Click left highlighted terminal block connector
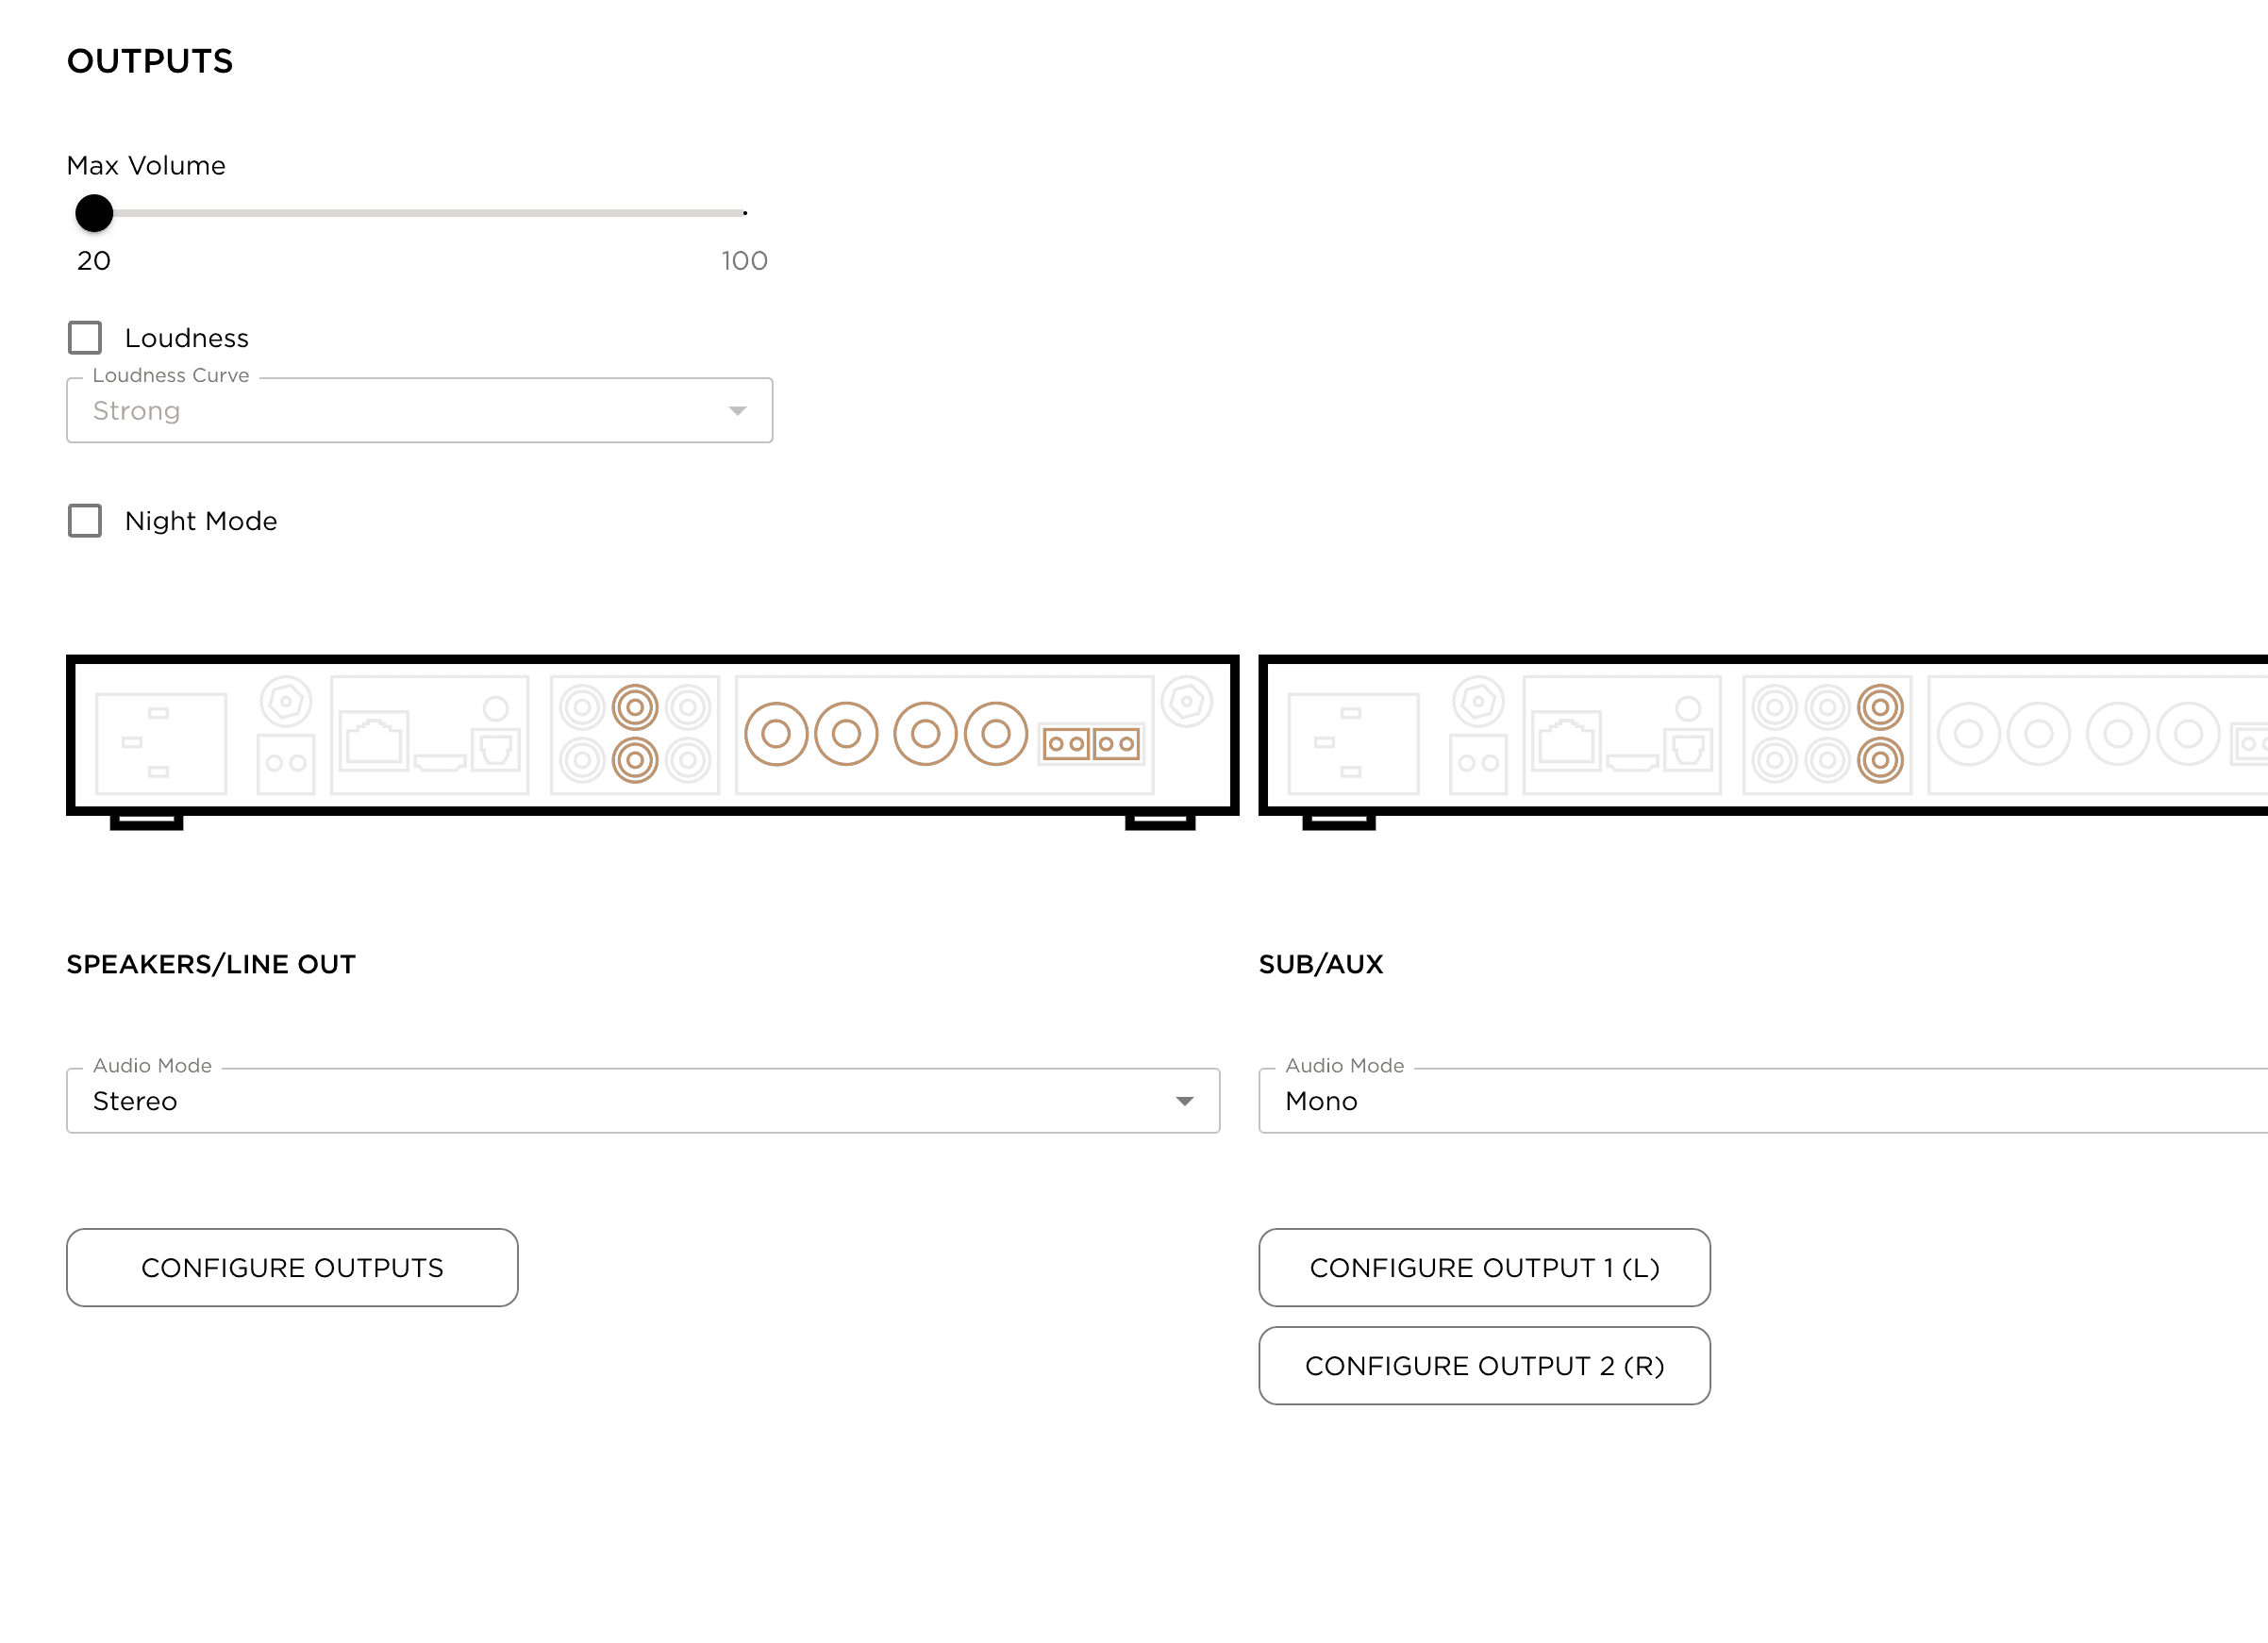Image resolution: width=2268 pixels, height=1643 pixels. click(1066, 744)
